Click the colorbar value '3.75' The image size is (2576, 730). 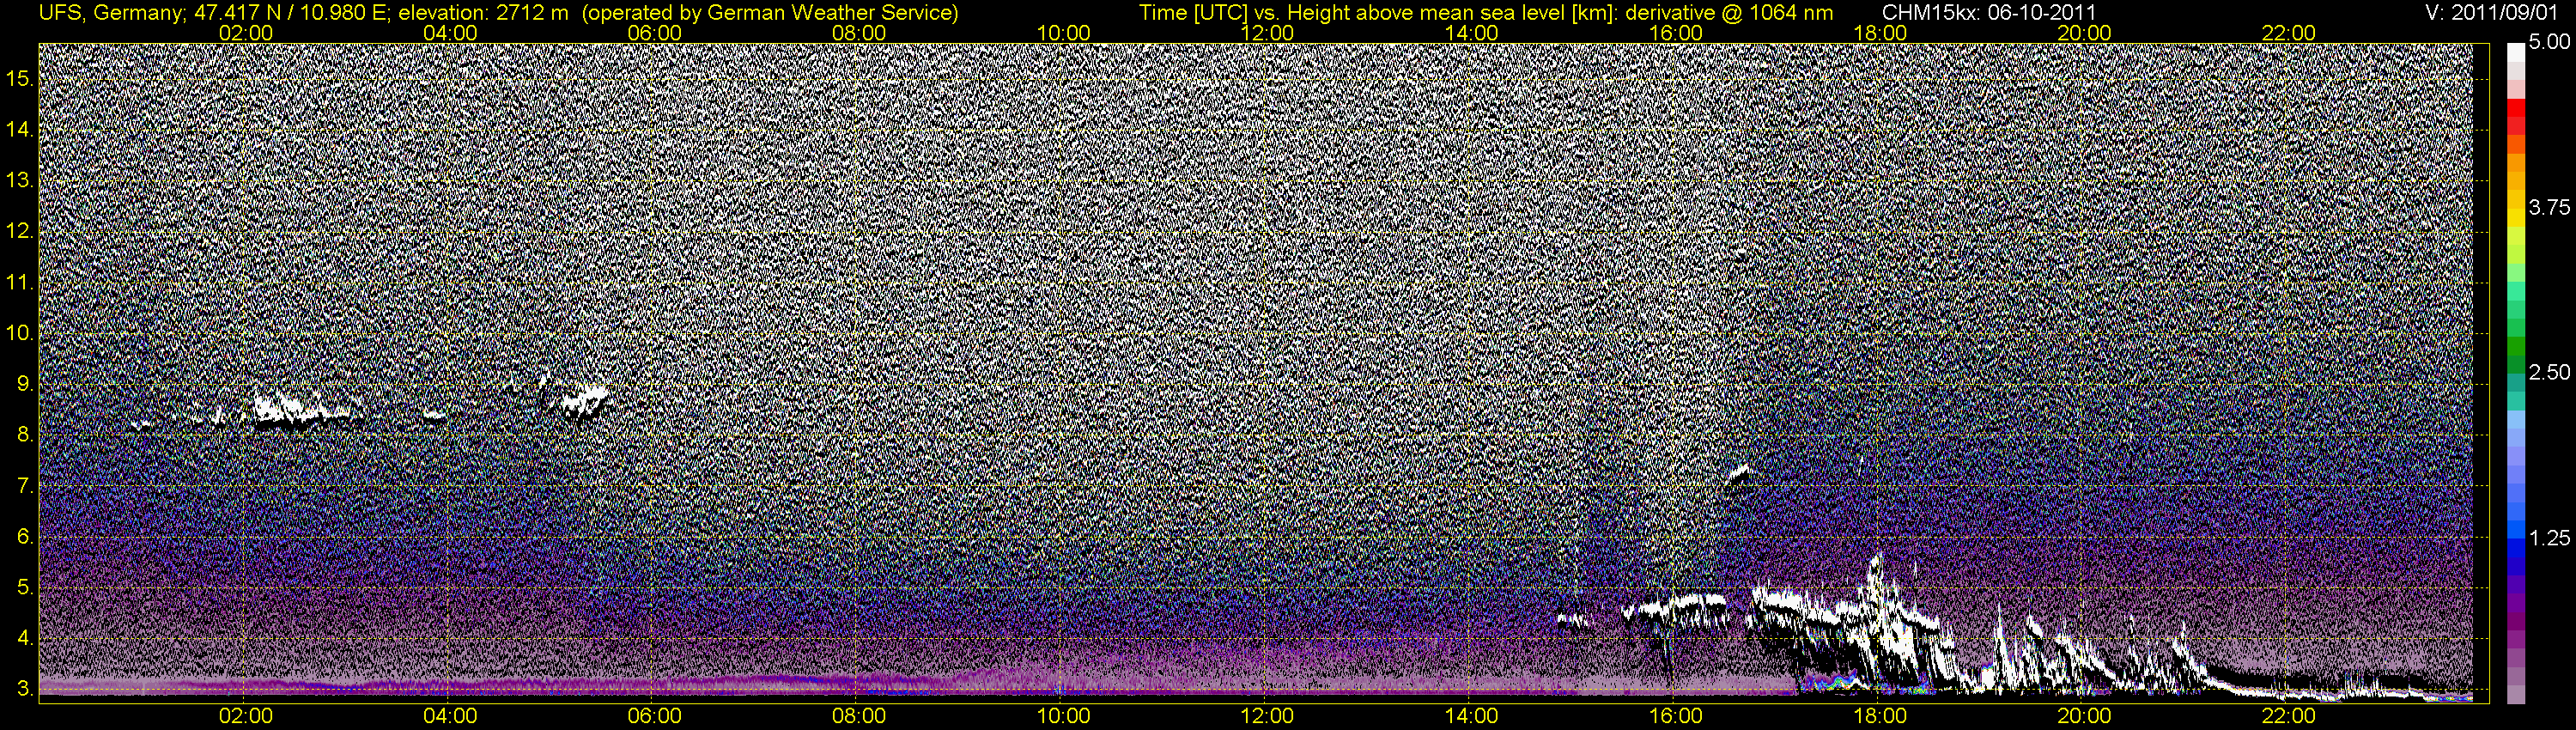(x=2549, y=207)
